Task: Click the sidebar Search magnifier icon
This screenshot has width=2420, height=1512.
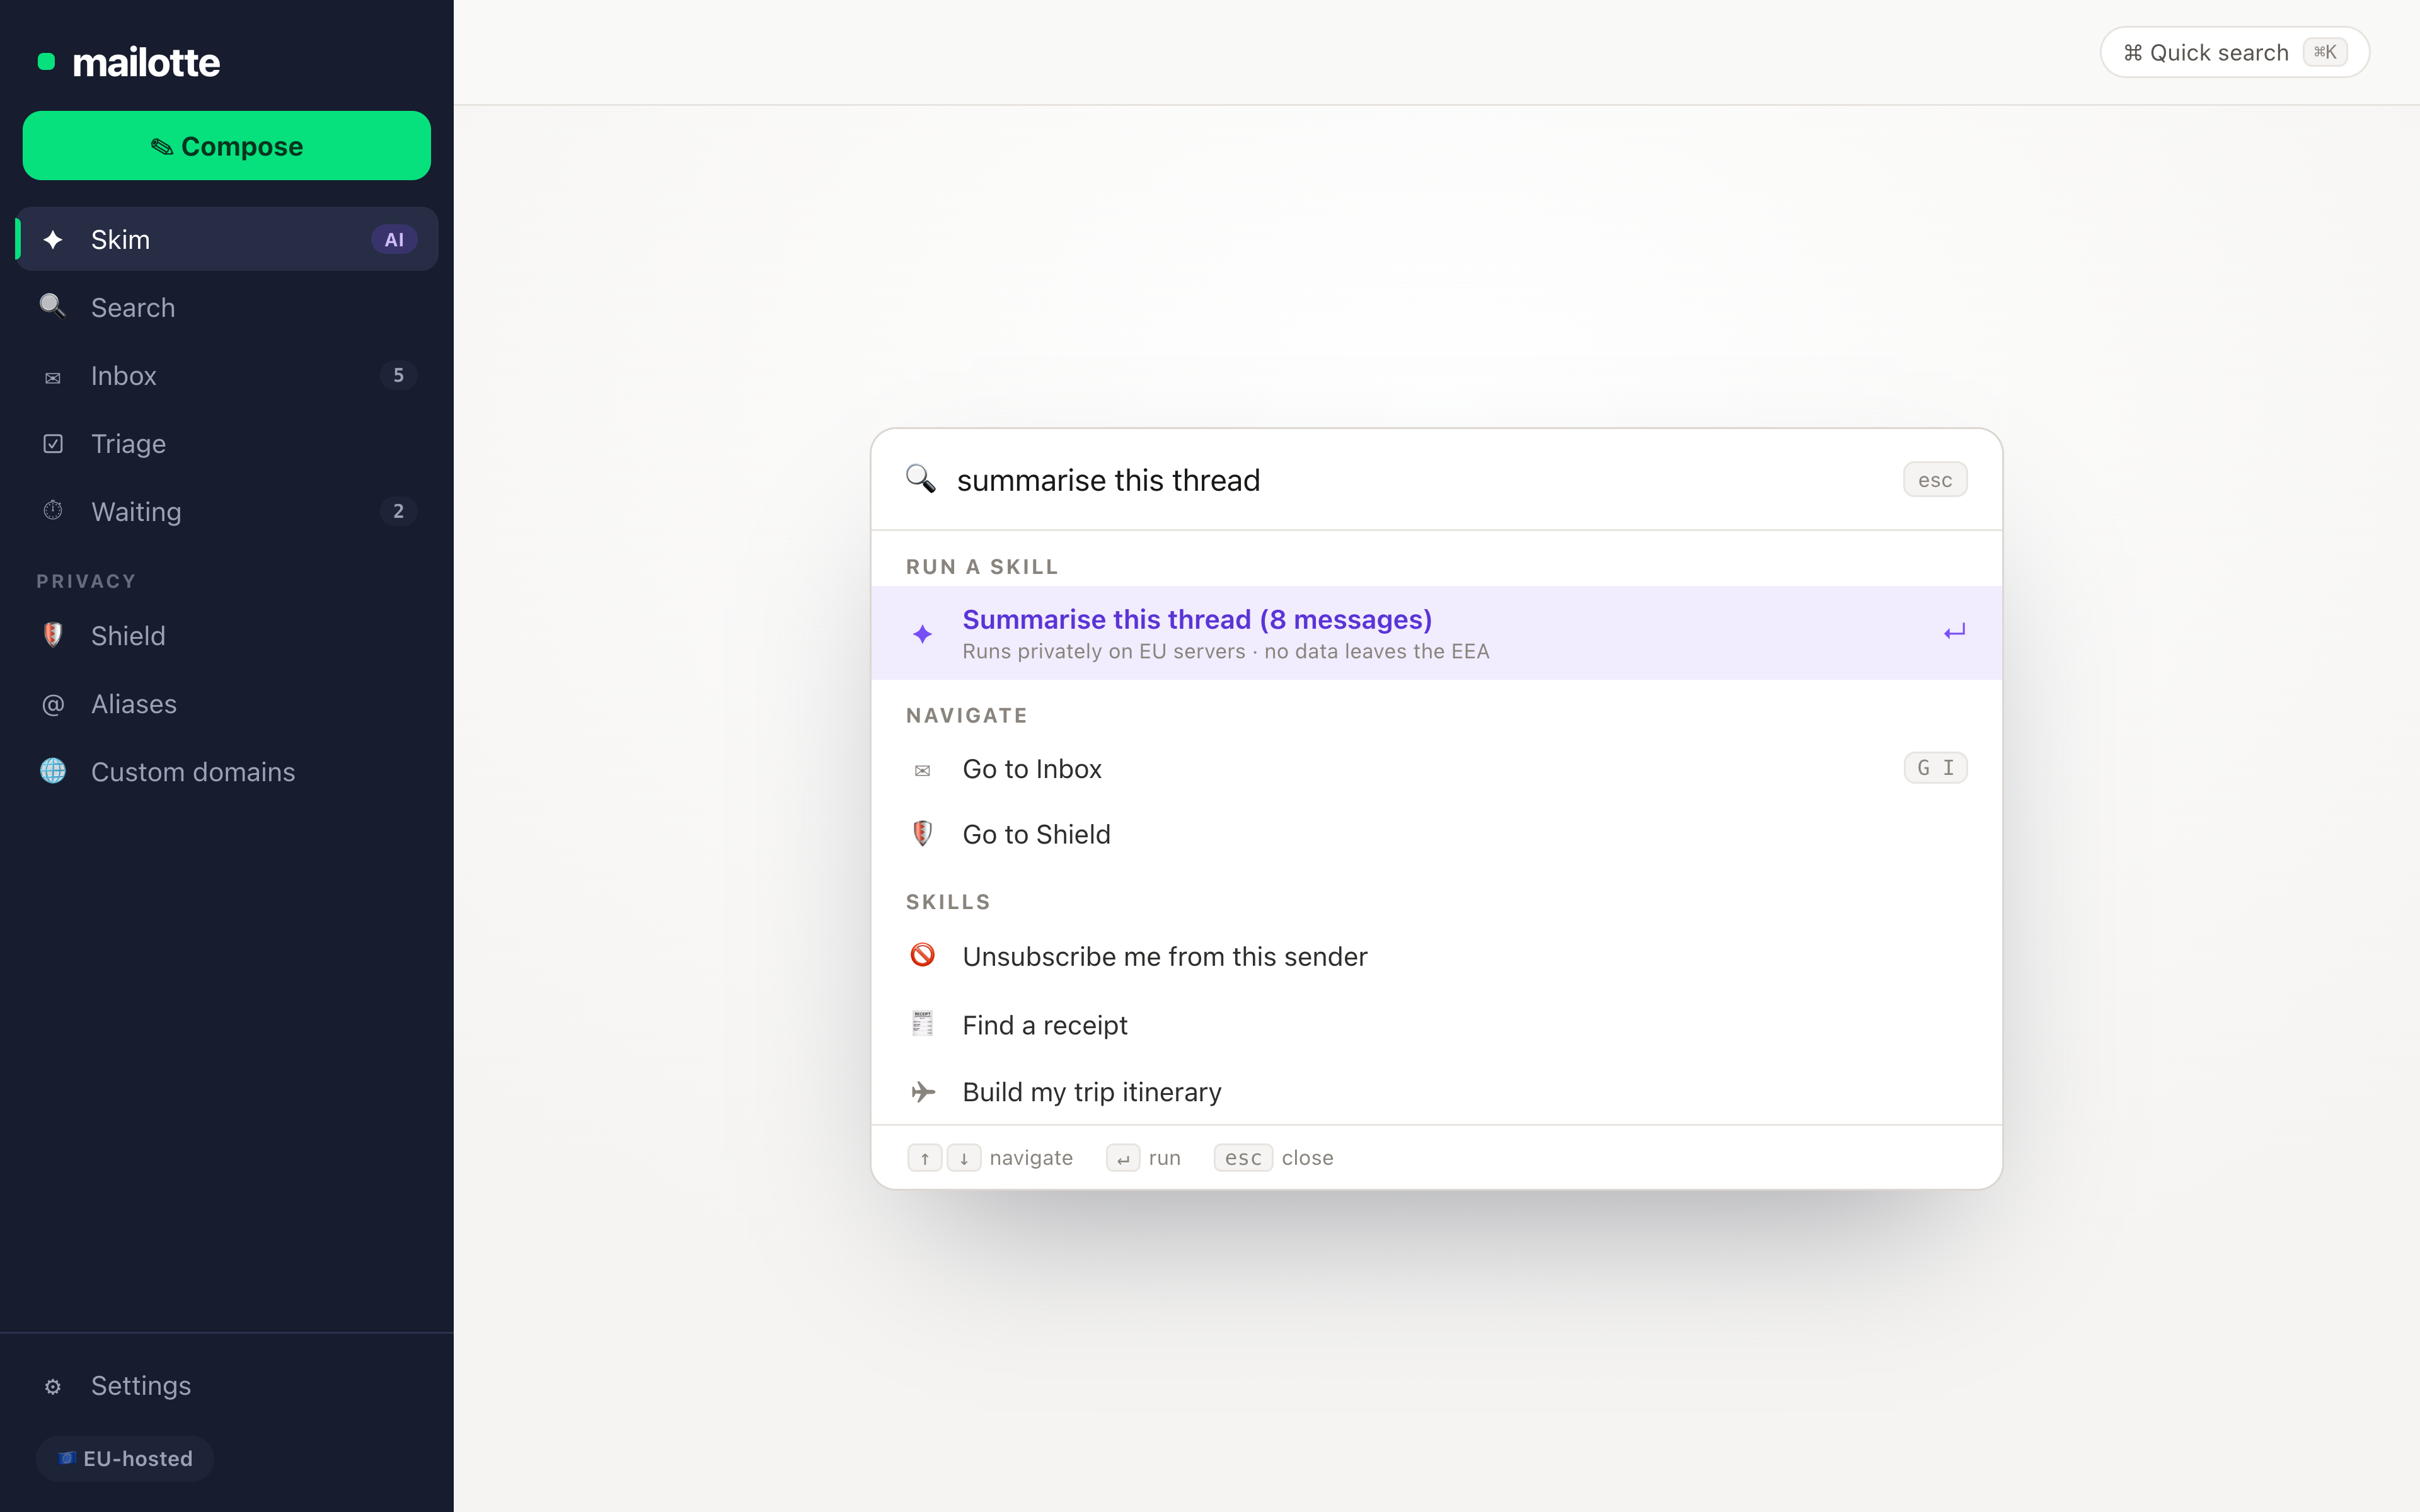Action: click(x=53, y=306)
